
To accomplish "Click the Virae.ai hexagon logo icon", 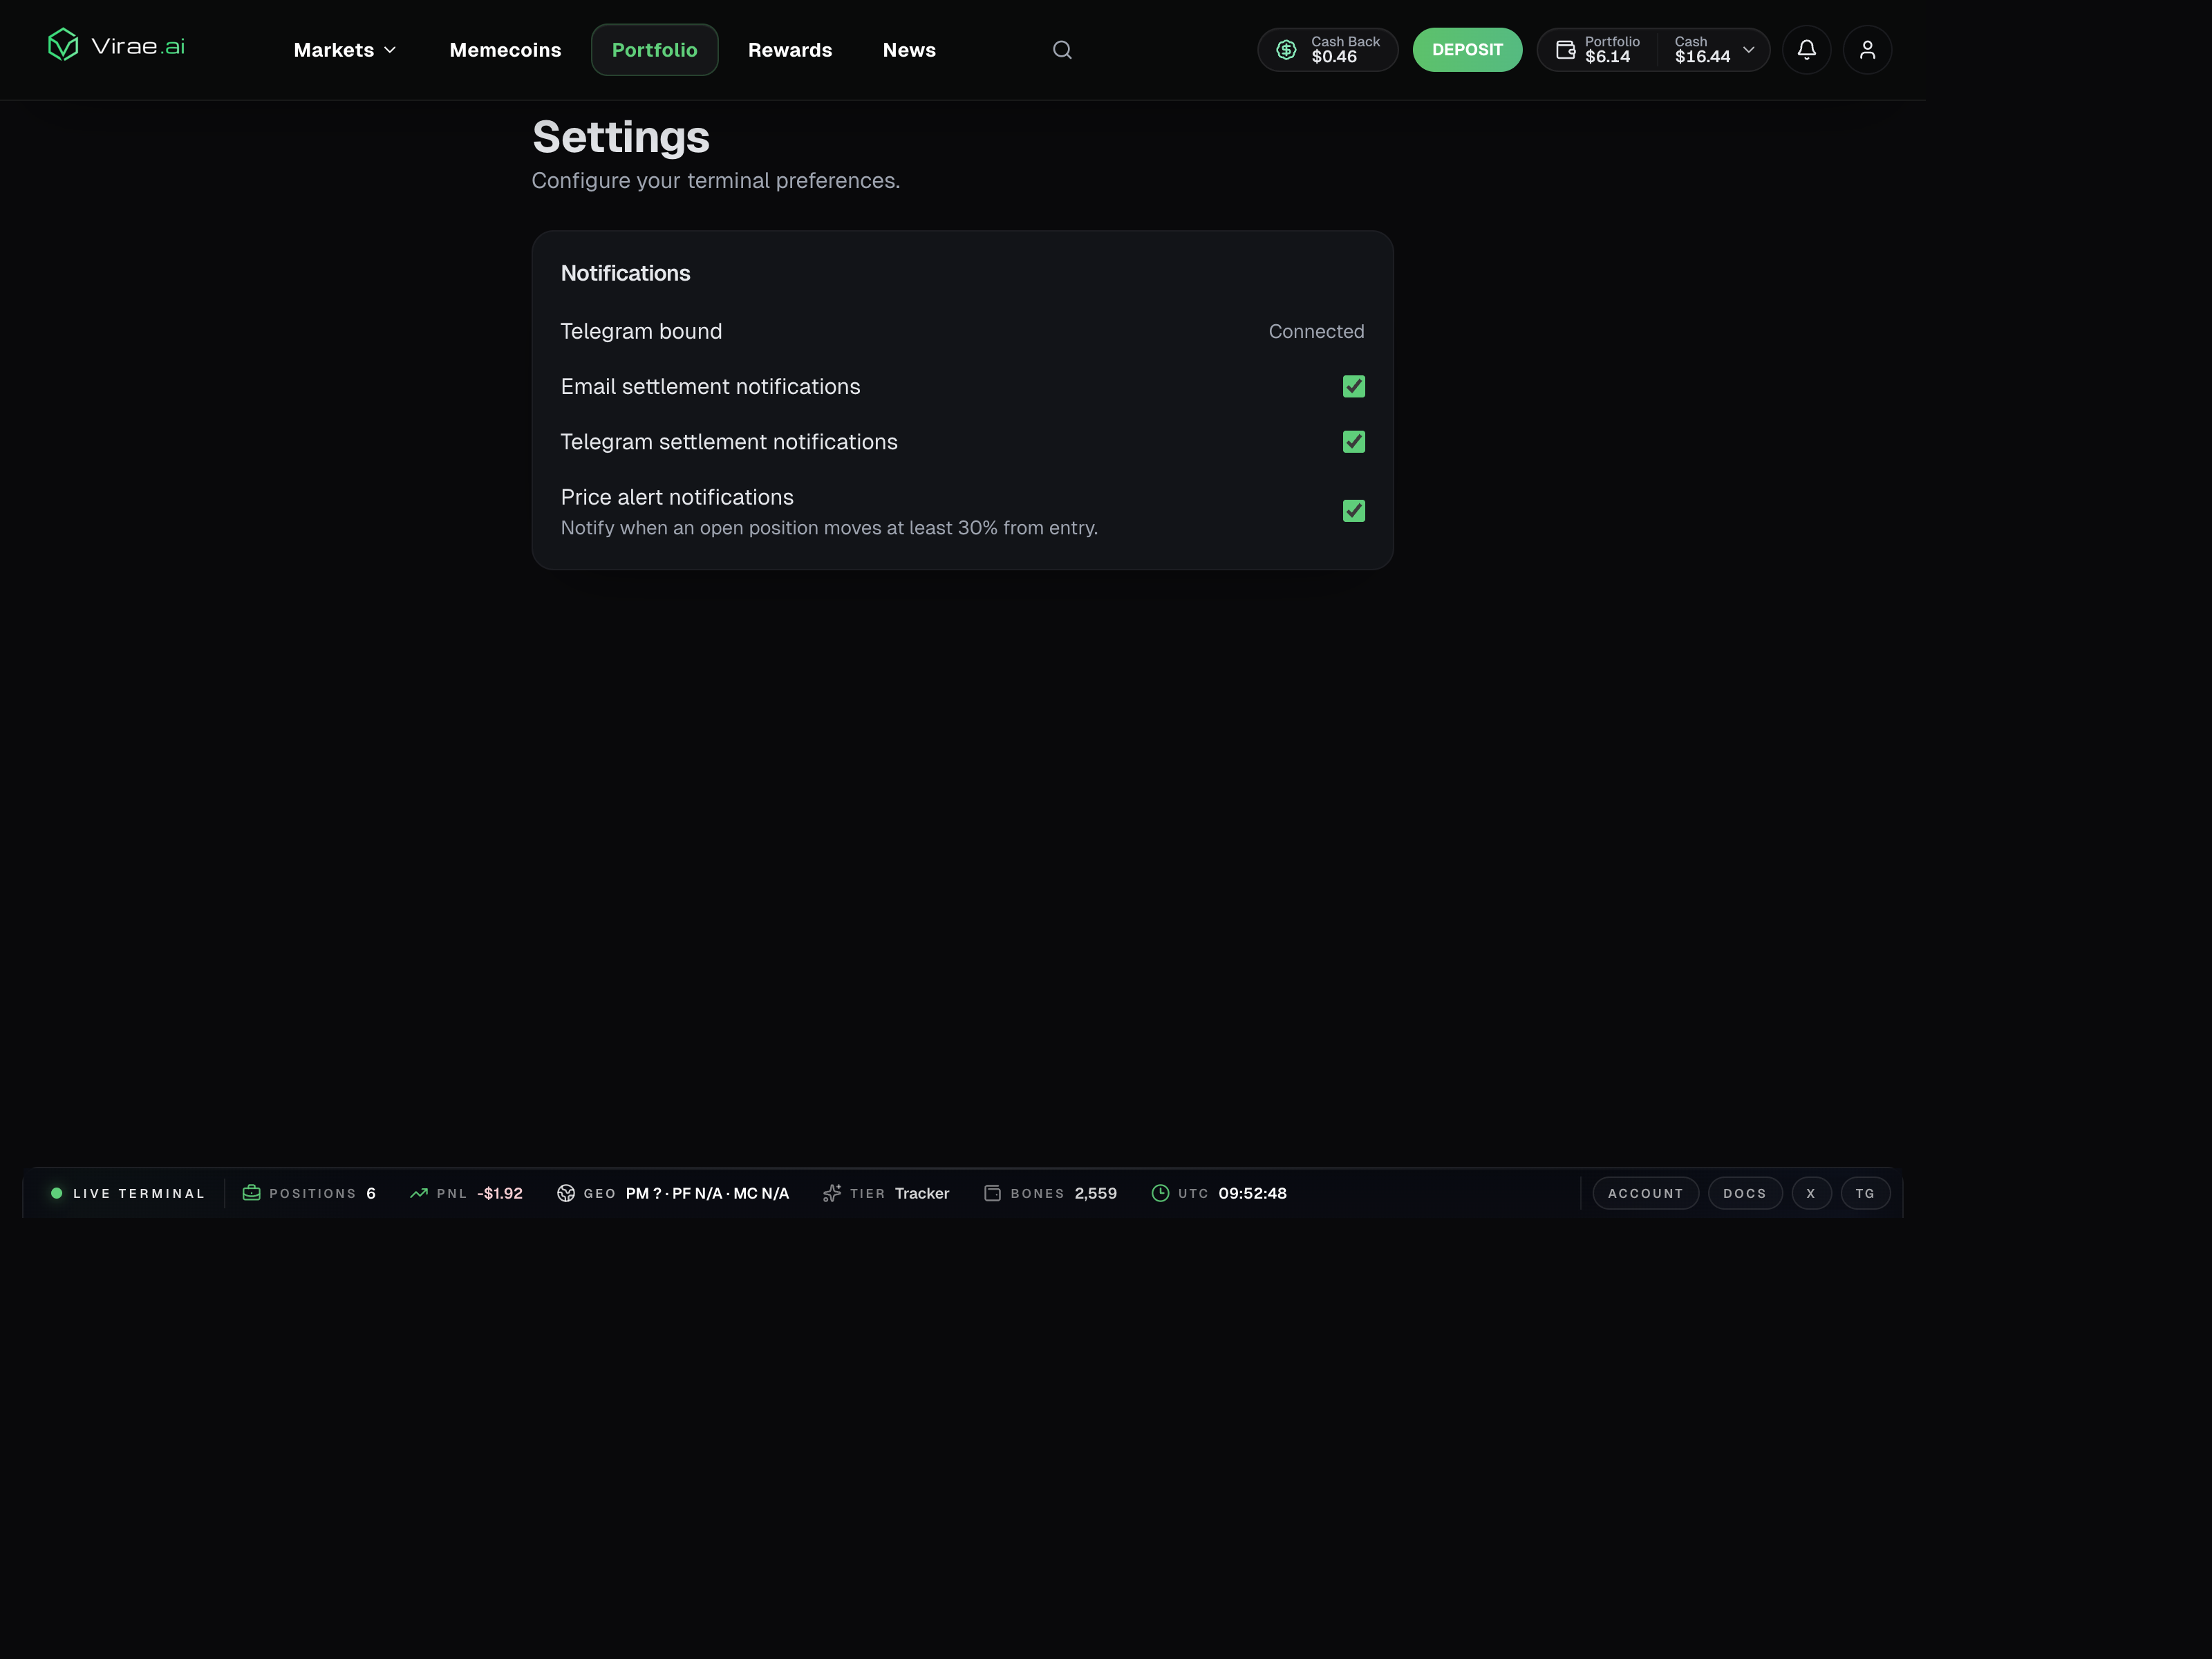I will click(63, 45).
